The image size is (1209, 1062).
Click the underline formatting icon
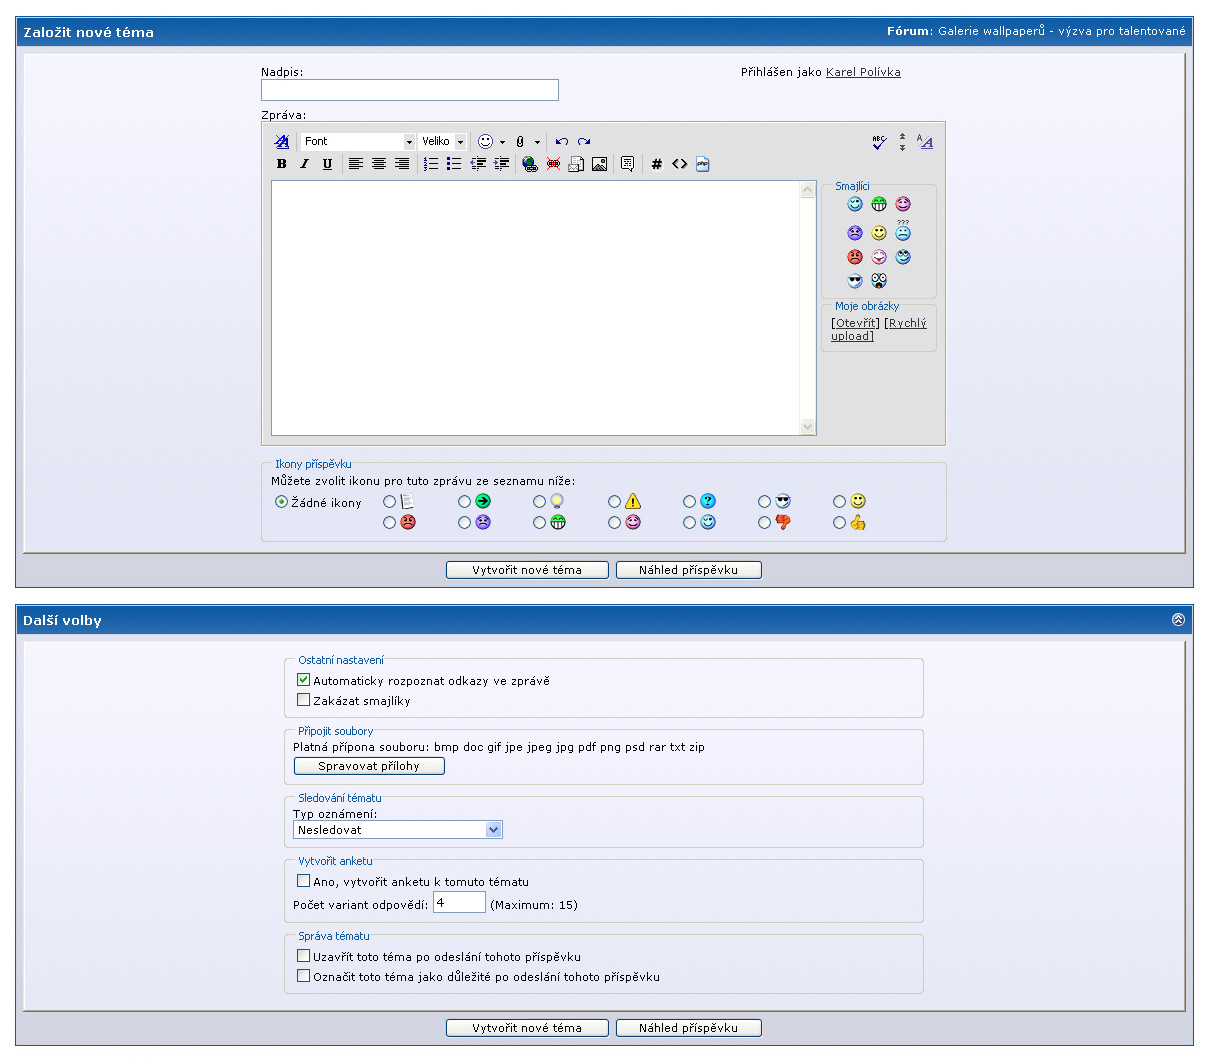pyautogui.click(x=327, y=164)
